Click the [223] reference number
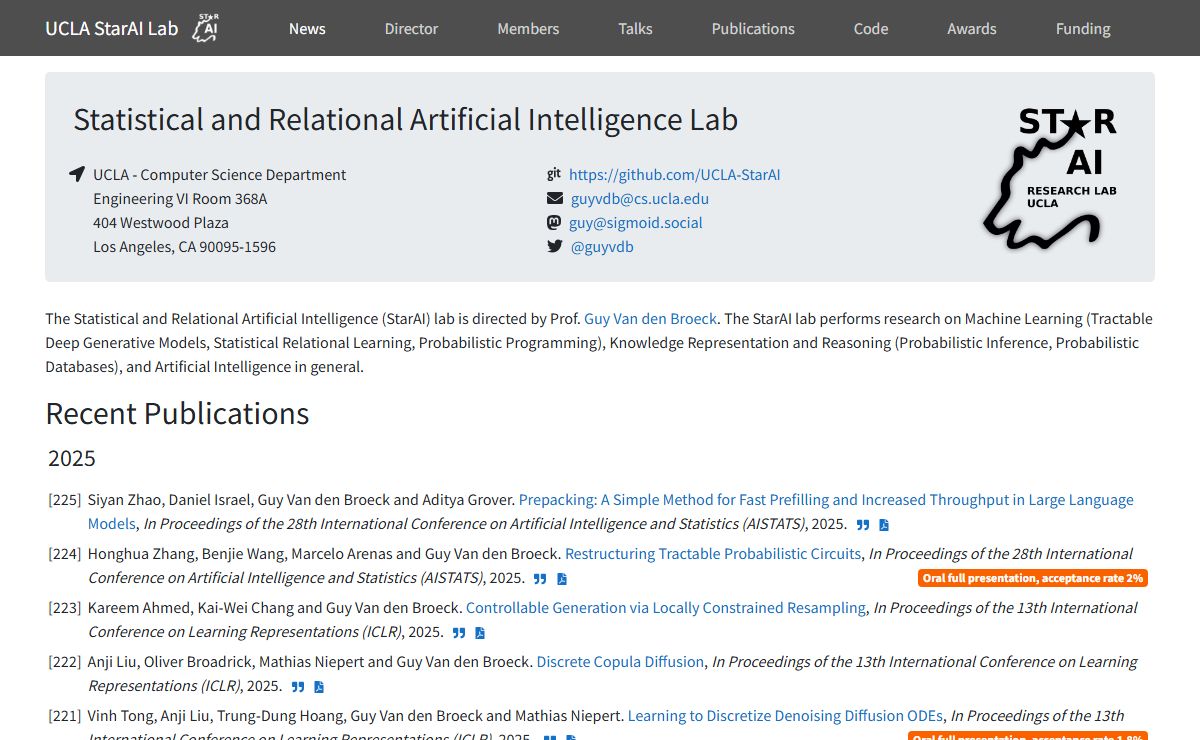Image resolution: width=1200 pixels, height=740 pixels. click(x=64, y=607)
